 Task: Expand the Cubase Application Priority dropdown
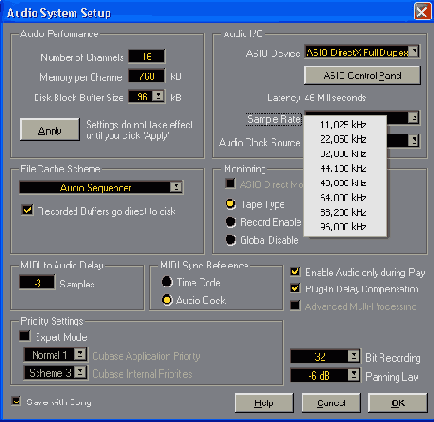(x=80, y=354)
